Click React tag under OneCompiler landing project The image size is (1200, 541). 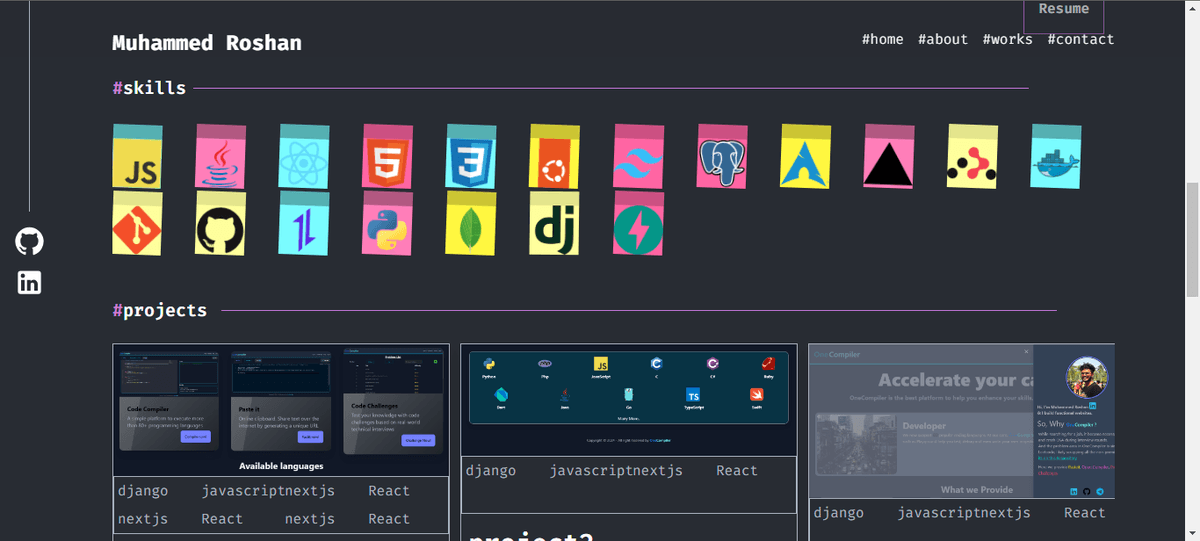coord(1085,512)
